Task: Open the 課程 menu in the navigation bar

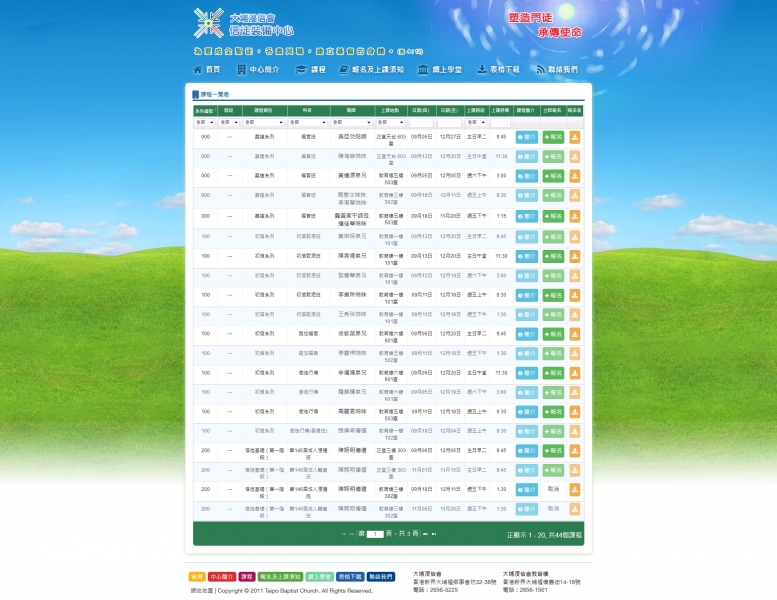Action: [x=311, y=70]
